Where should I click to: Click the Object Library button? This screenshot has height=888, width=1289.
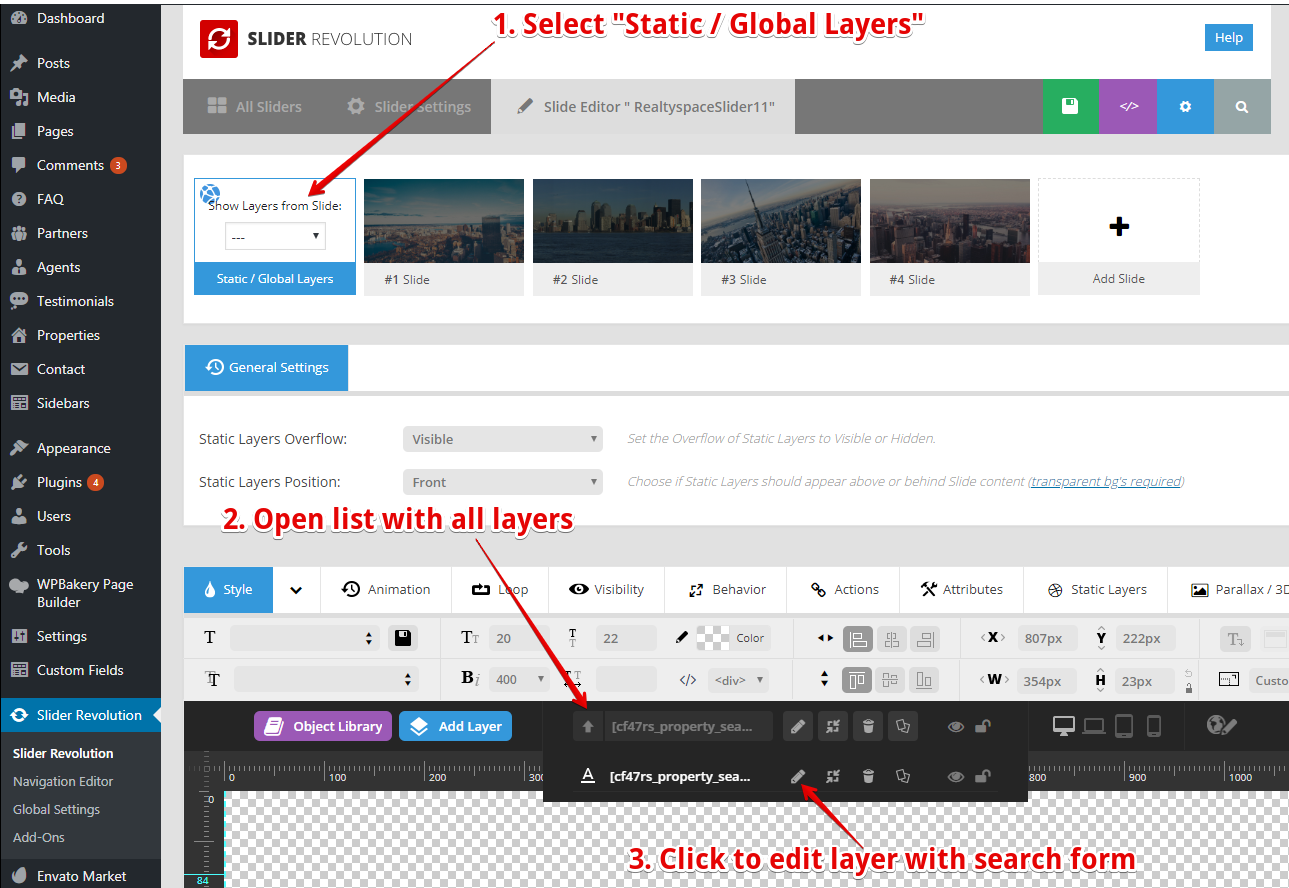pyautogui.click(x=322, y=727)
